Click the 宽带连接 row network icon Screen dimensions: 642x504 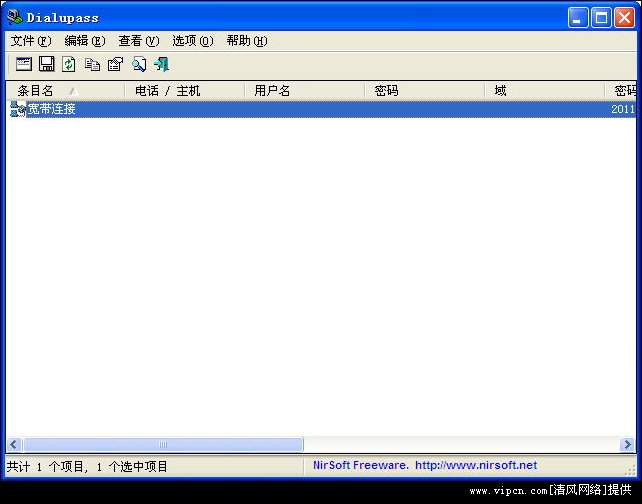coord(18,109)
